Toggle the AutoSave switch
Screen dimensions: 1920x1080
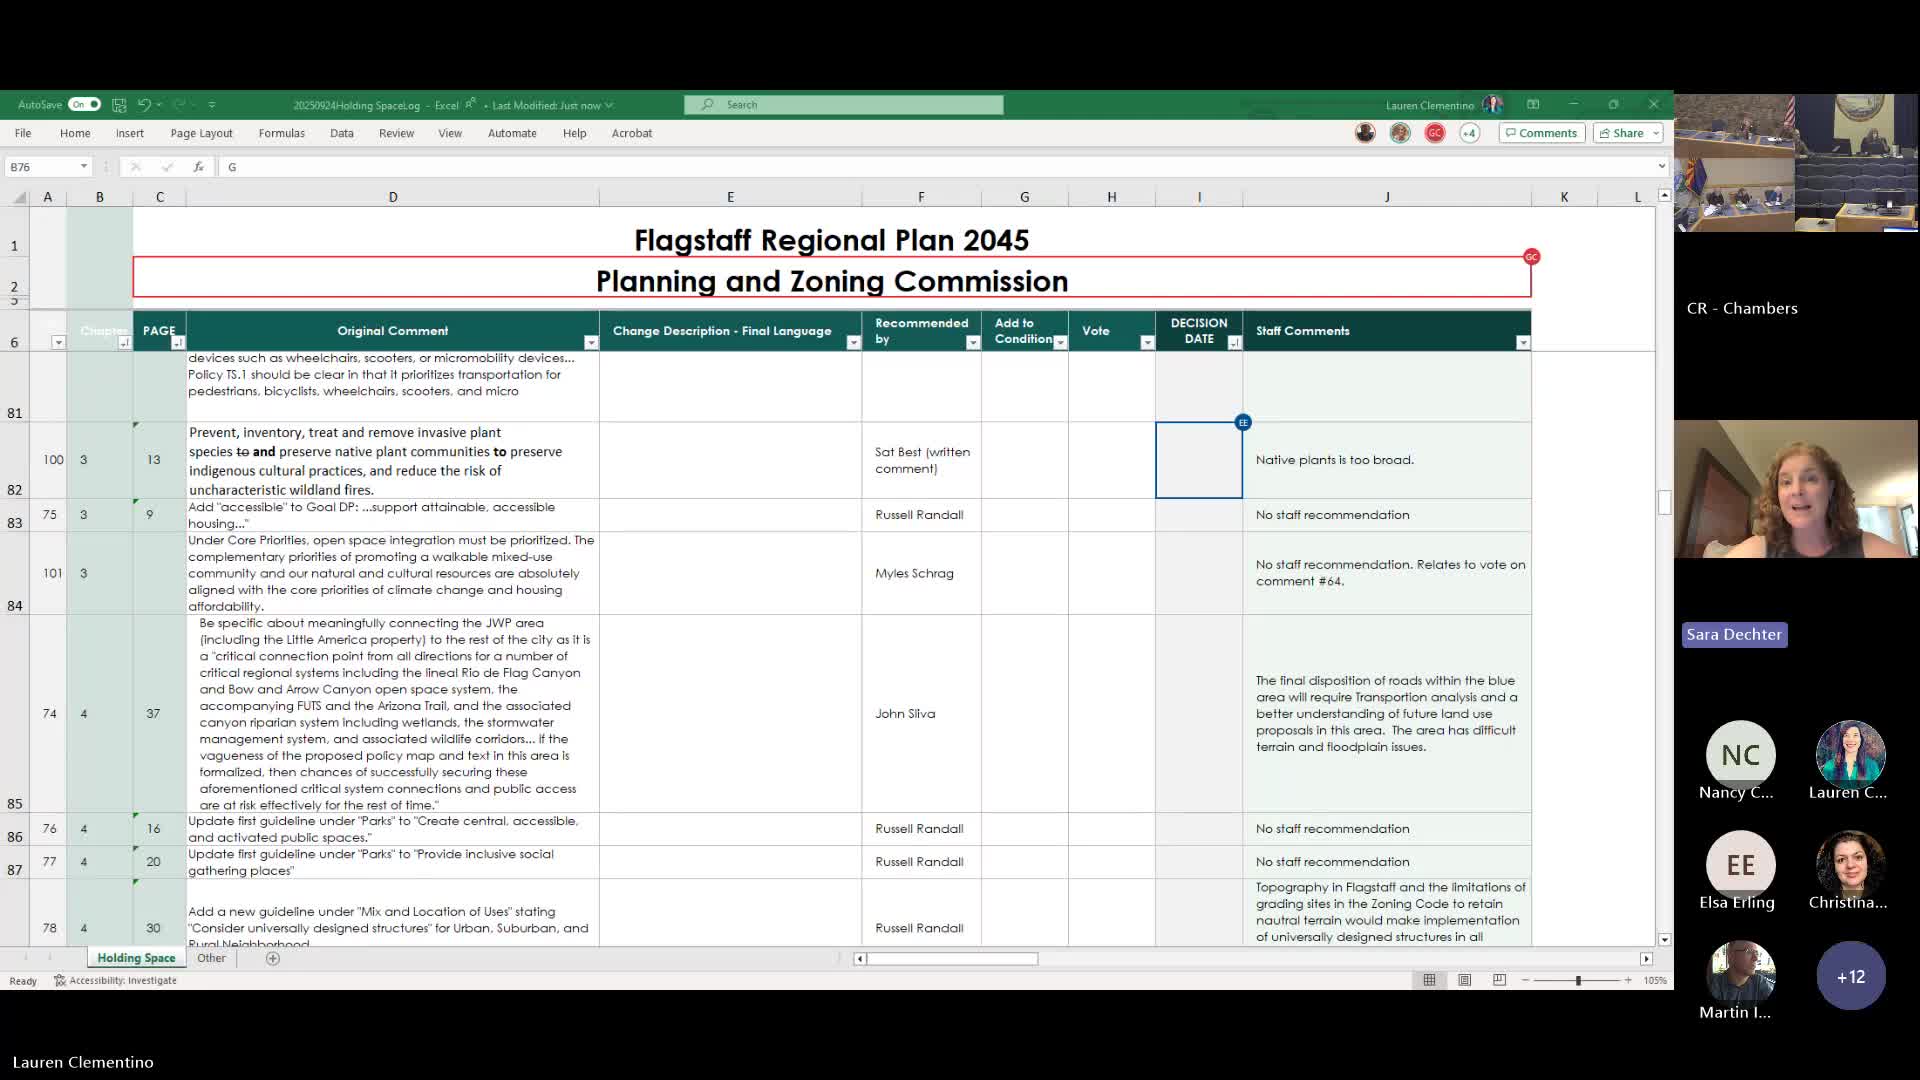[x=85, y=104]
